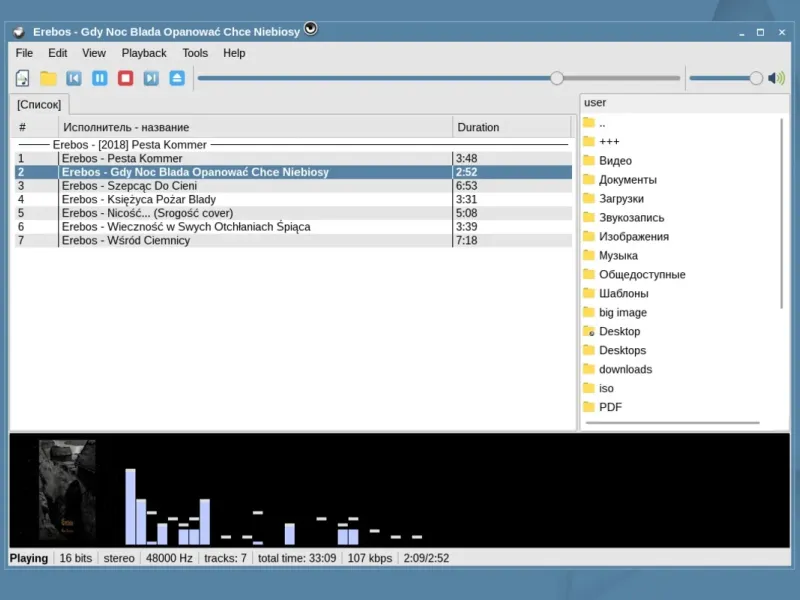The image size is (800, 600).
Task: Sort playlist by the Duration column header
Action: coord(478,127)
